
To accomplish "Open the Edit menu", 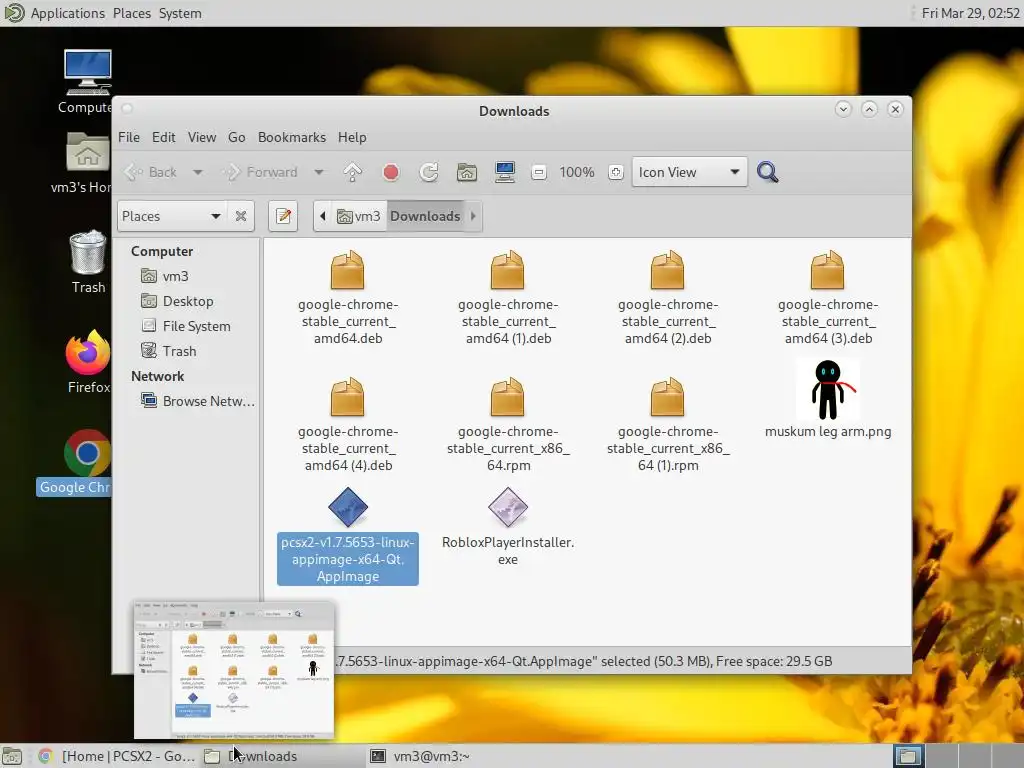I will pos(163,137).
